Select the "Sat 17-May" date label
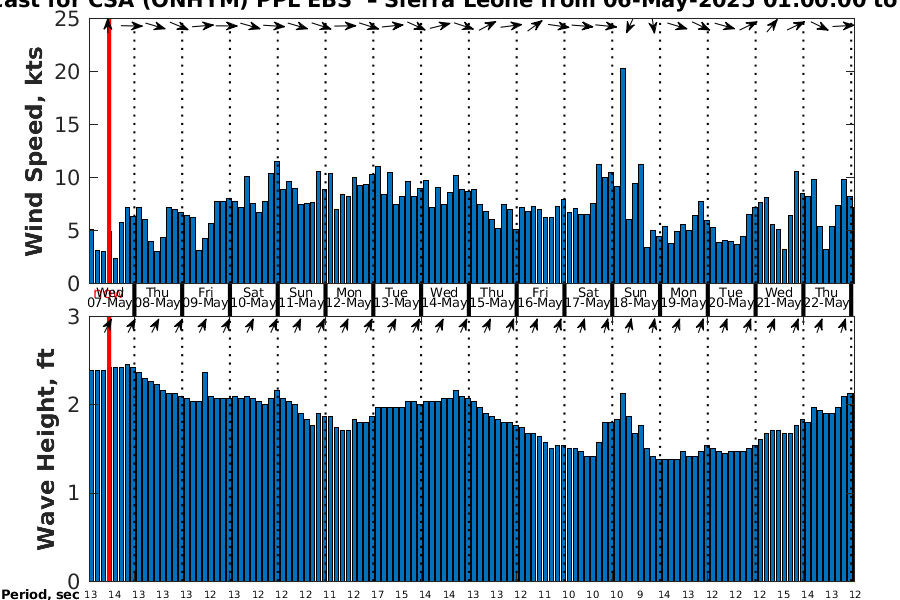Viewport: 900px width, 600px height. [588, 297]
